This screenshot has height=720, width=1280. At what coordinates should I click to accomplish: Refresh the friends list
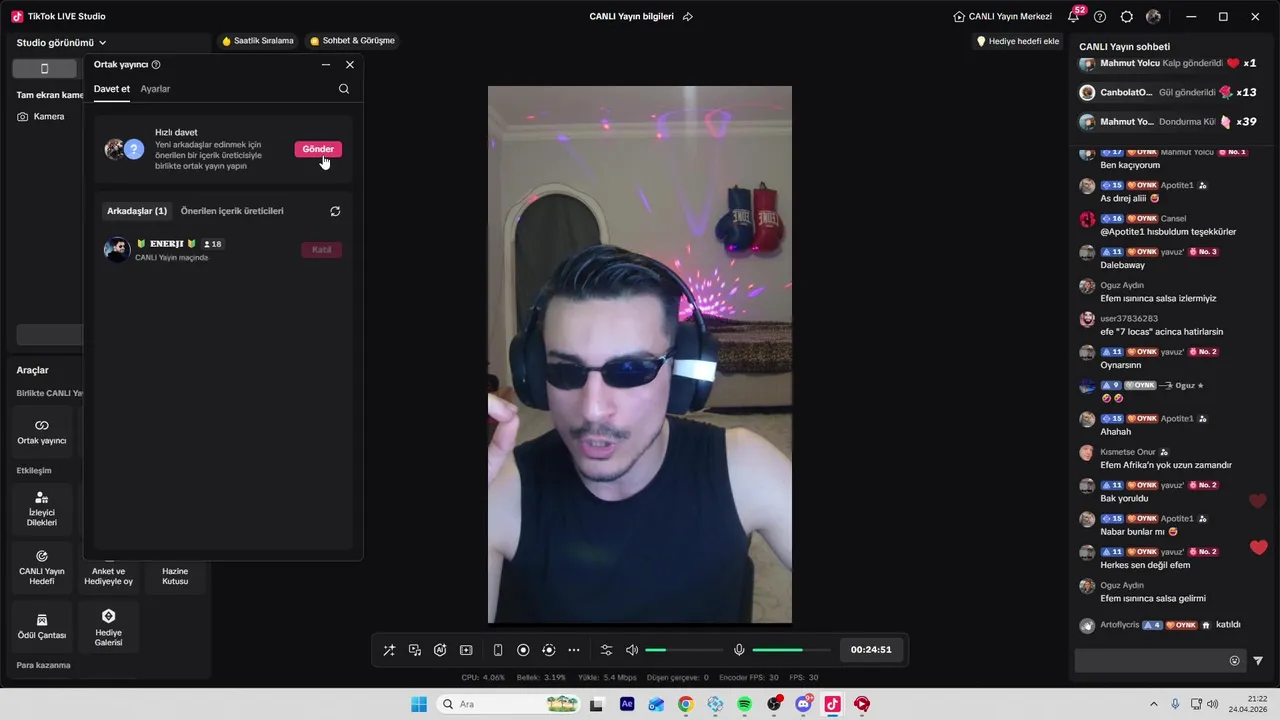(335, 211)
